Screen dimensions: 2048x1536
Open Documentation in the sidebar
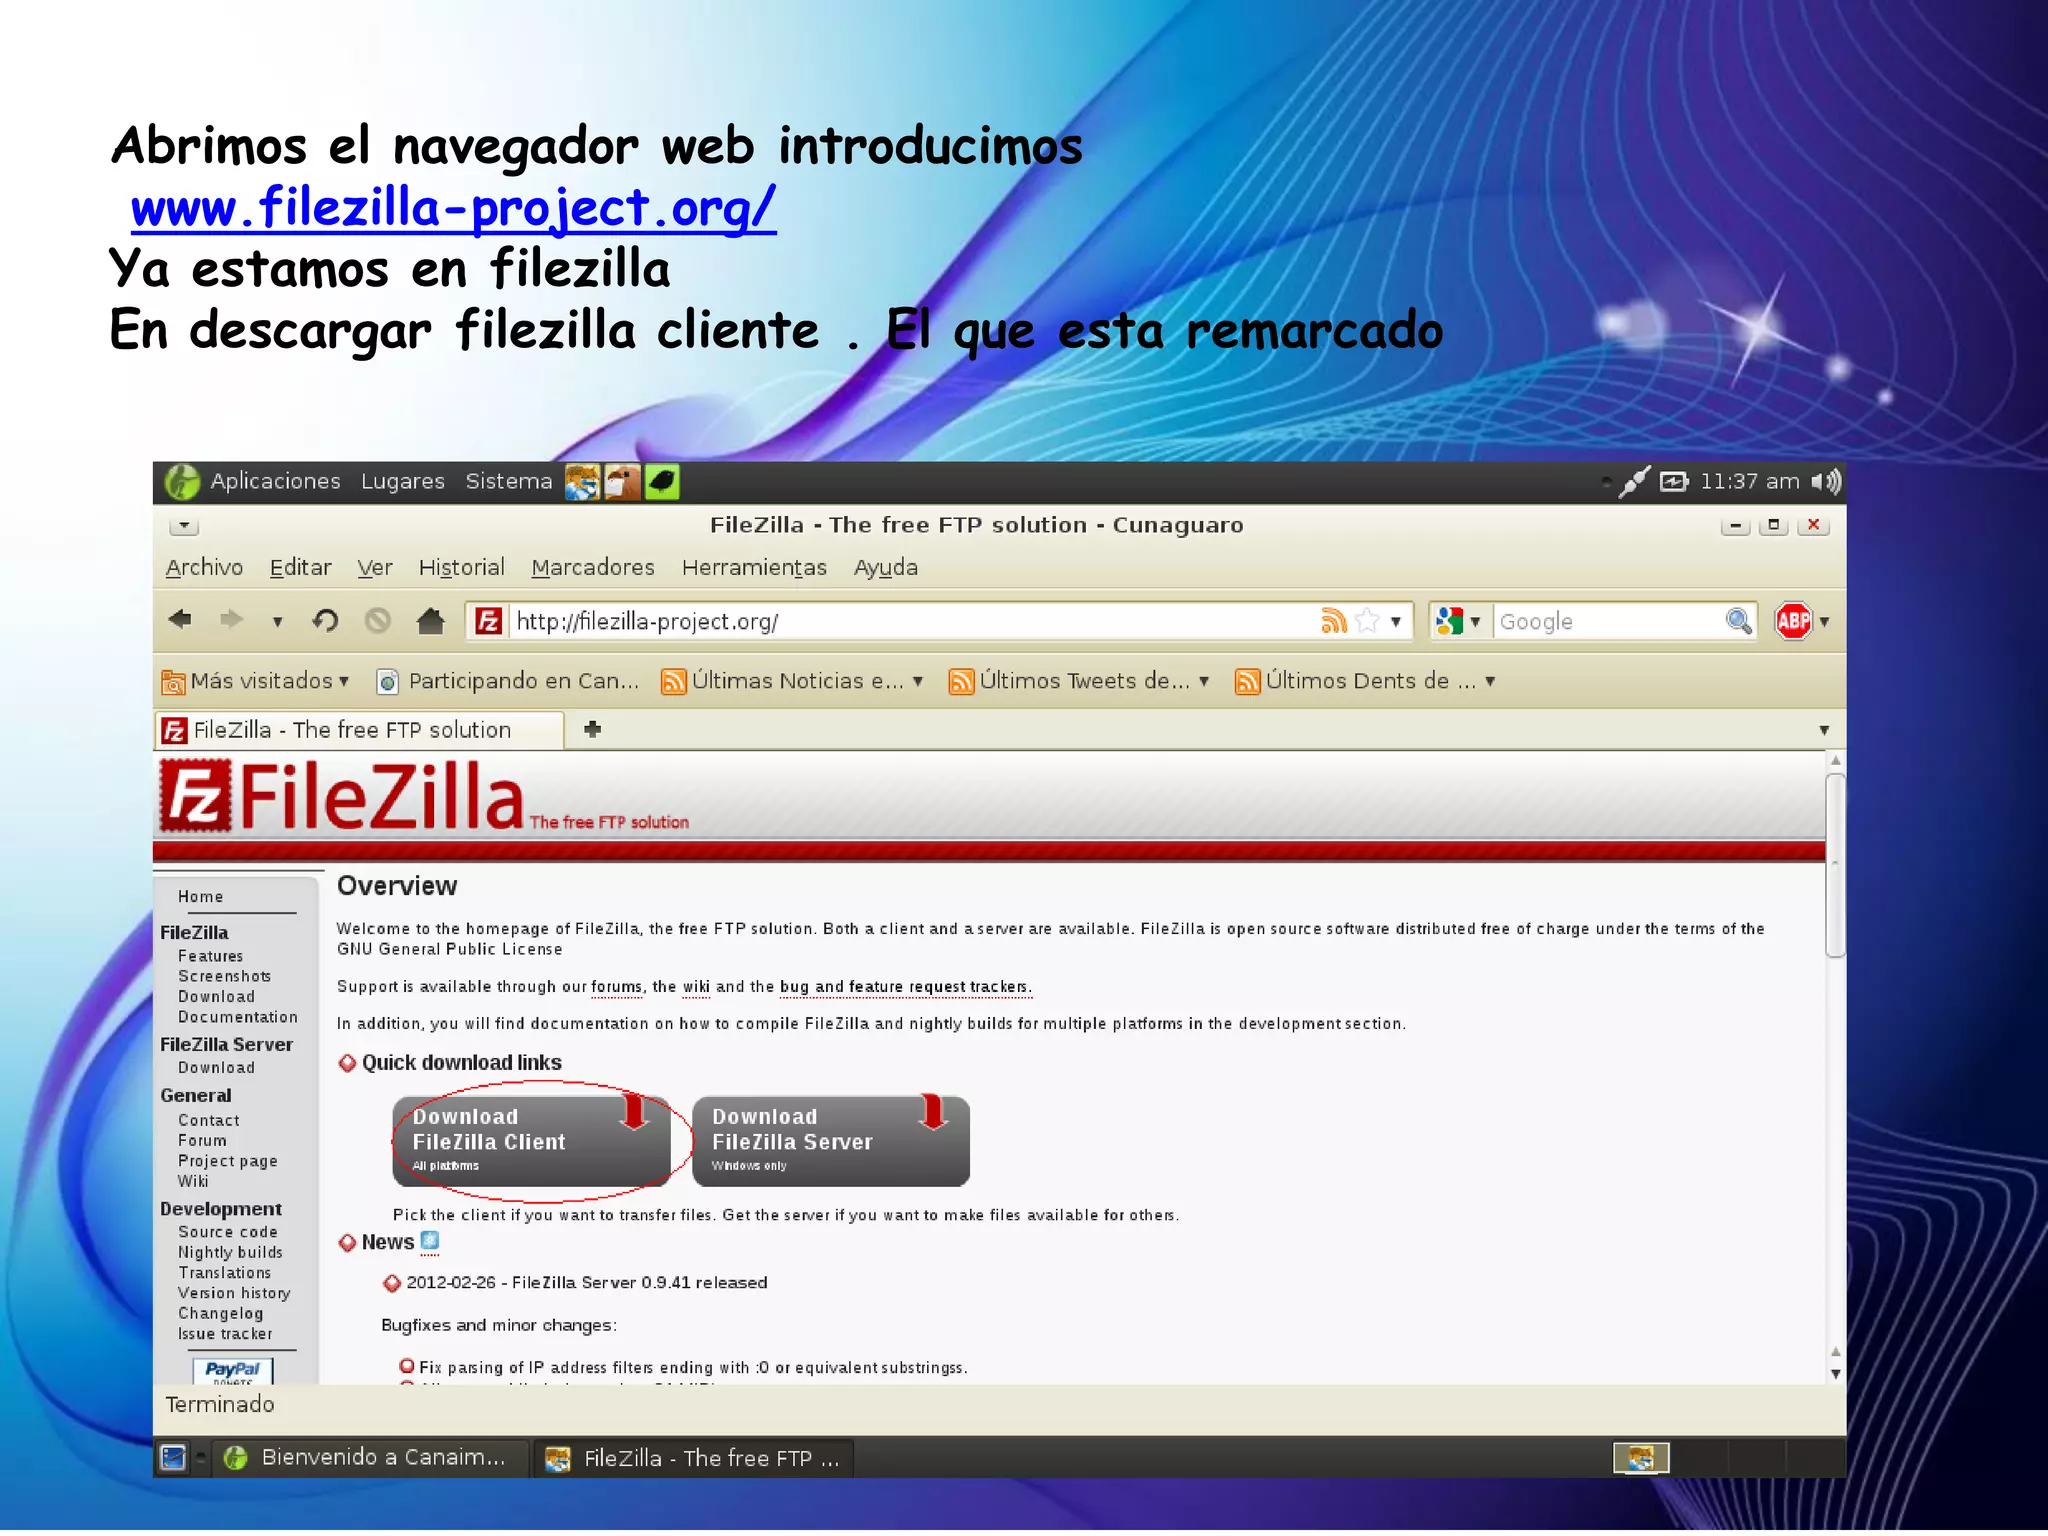point(238,1017)
